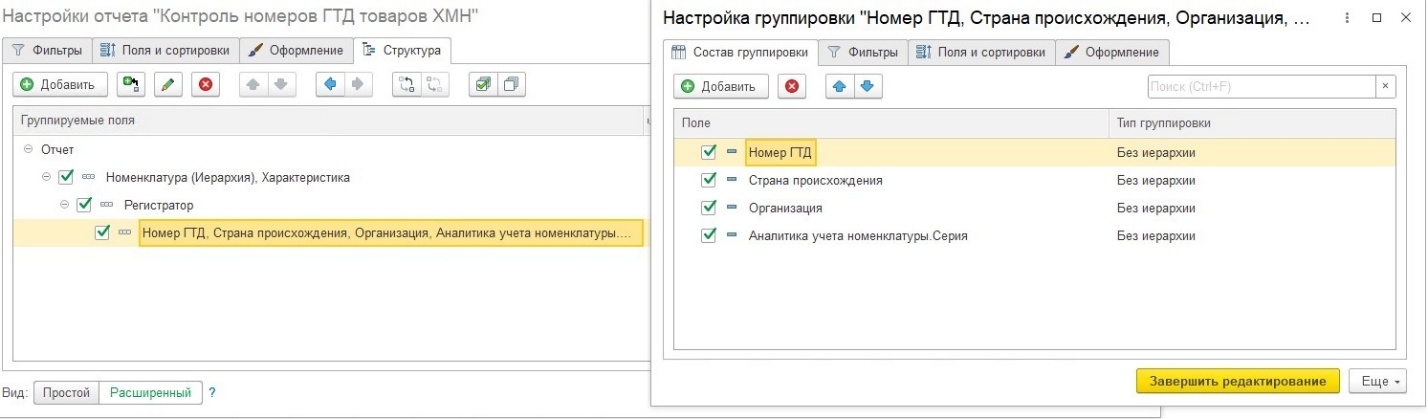Disable the Регистратор grouping checkbox

(84, 205)
